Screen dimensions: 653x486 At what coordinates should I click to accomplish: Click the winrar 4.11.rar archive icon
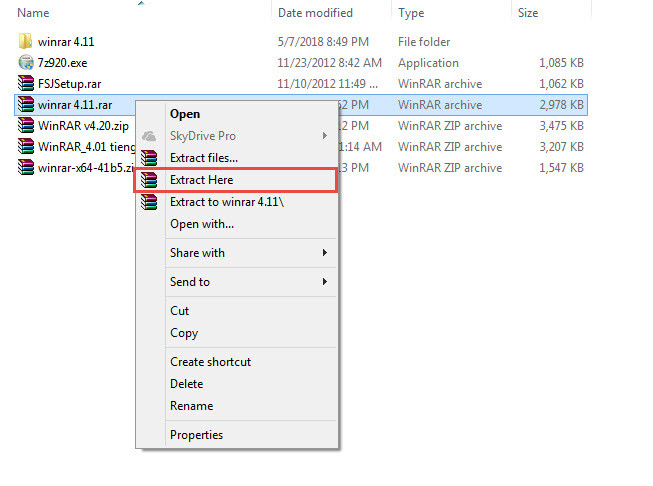coord(25,105)
